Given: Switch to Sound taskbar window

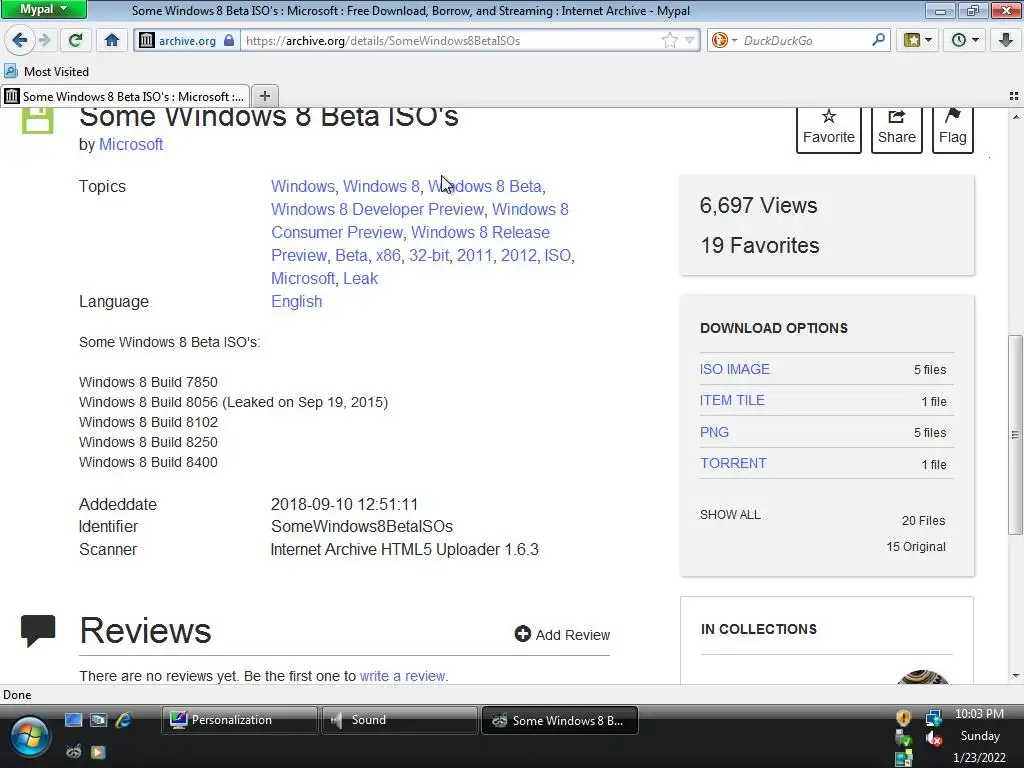Looking at the screenshot, I should (400, 720).
